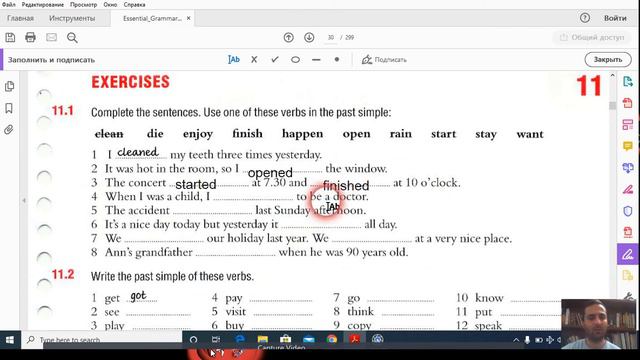Open the active Fill & Sign sidebar tool

628,254
